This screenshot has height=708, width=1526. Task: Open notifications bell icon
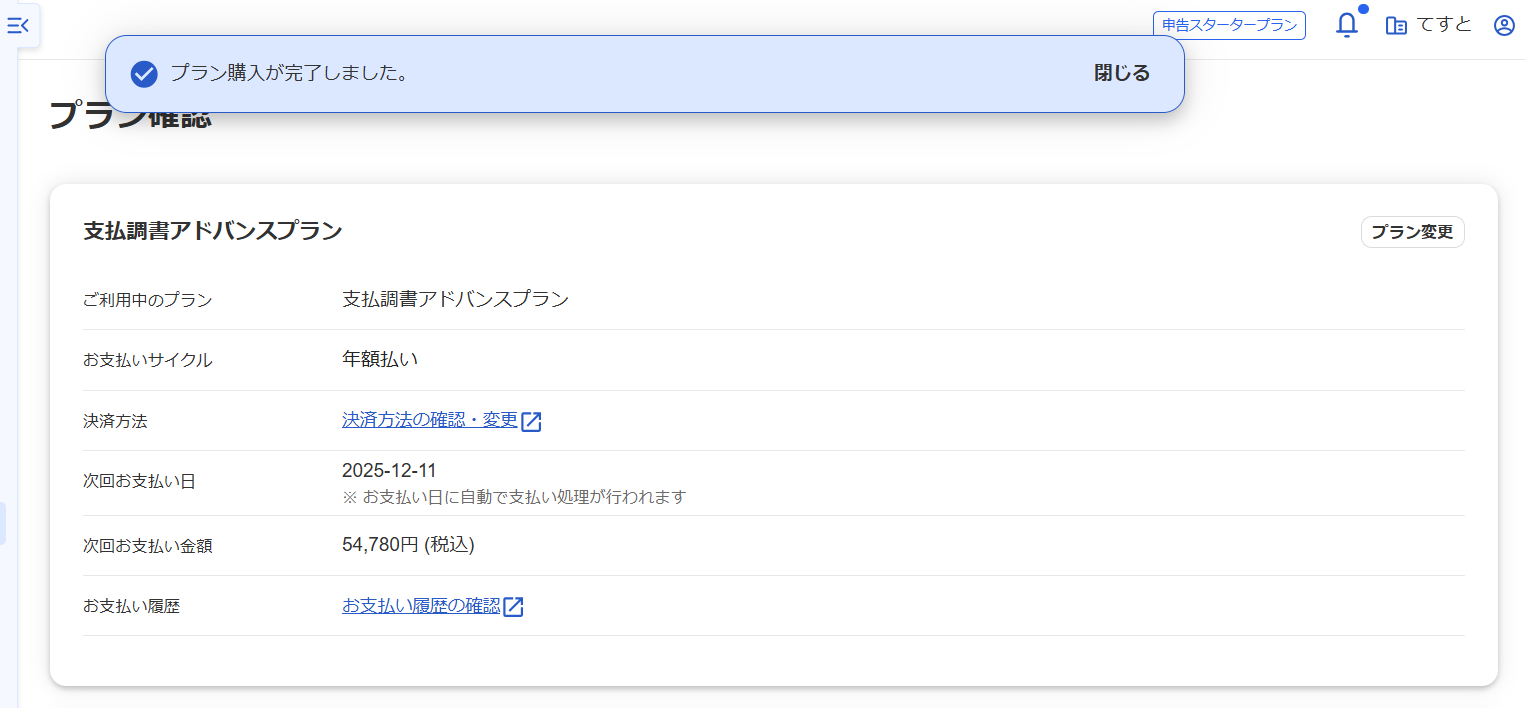tap(1347, 25)
